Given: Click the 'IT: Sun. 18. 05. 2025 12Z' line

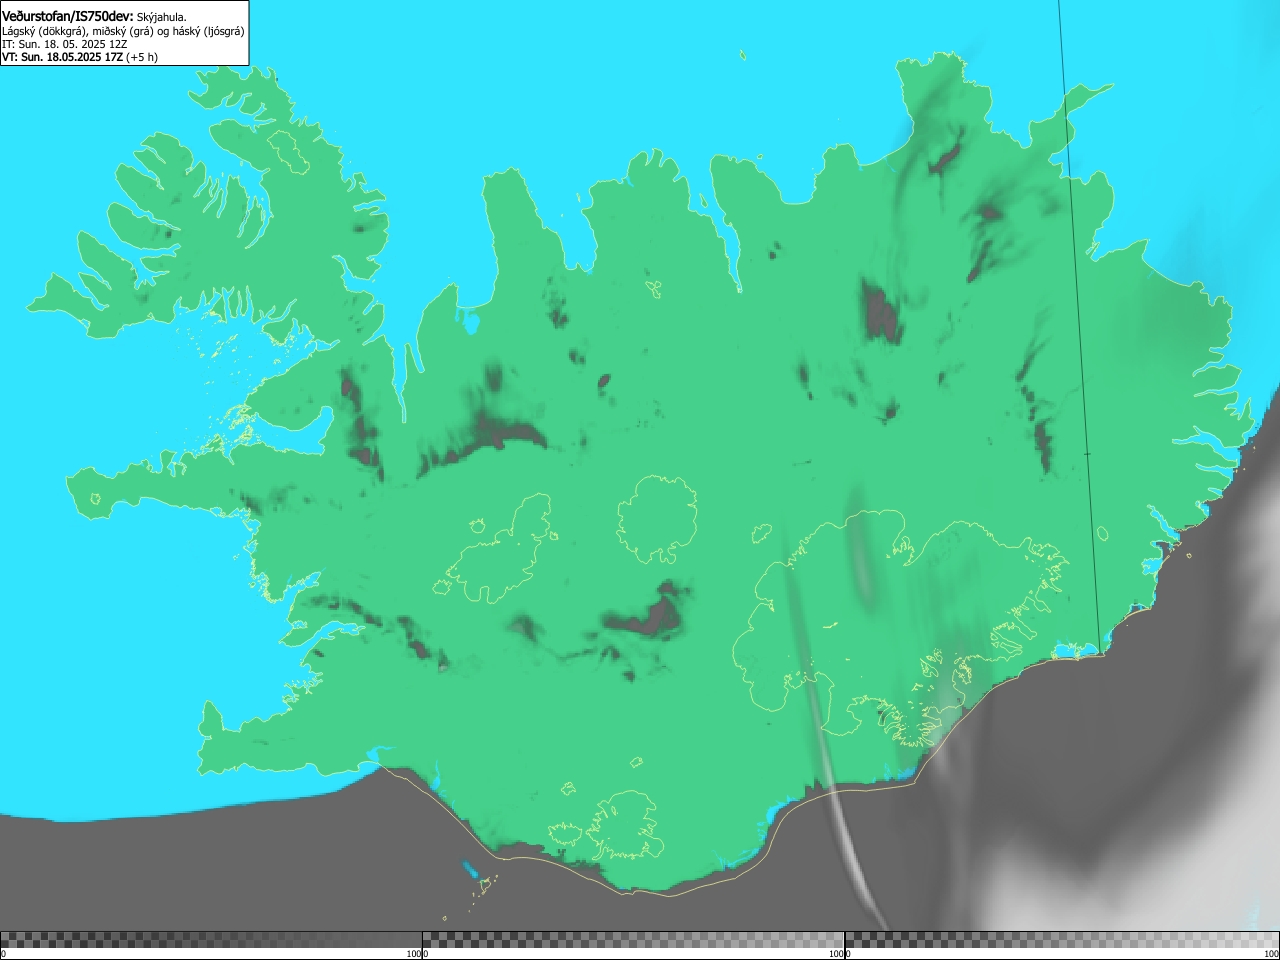Looking at the screenshot, I should 65,44.
